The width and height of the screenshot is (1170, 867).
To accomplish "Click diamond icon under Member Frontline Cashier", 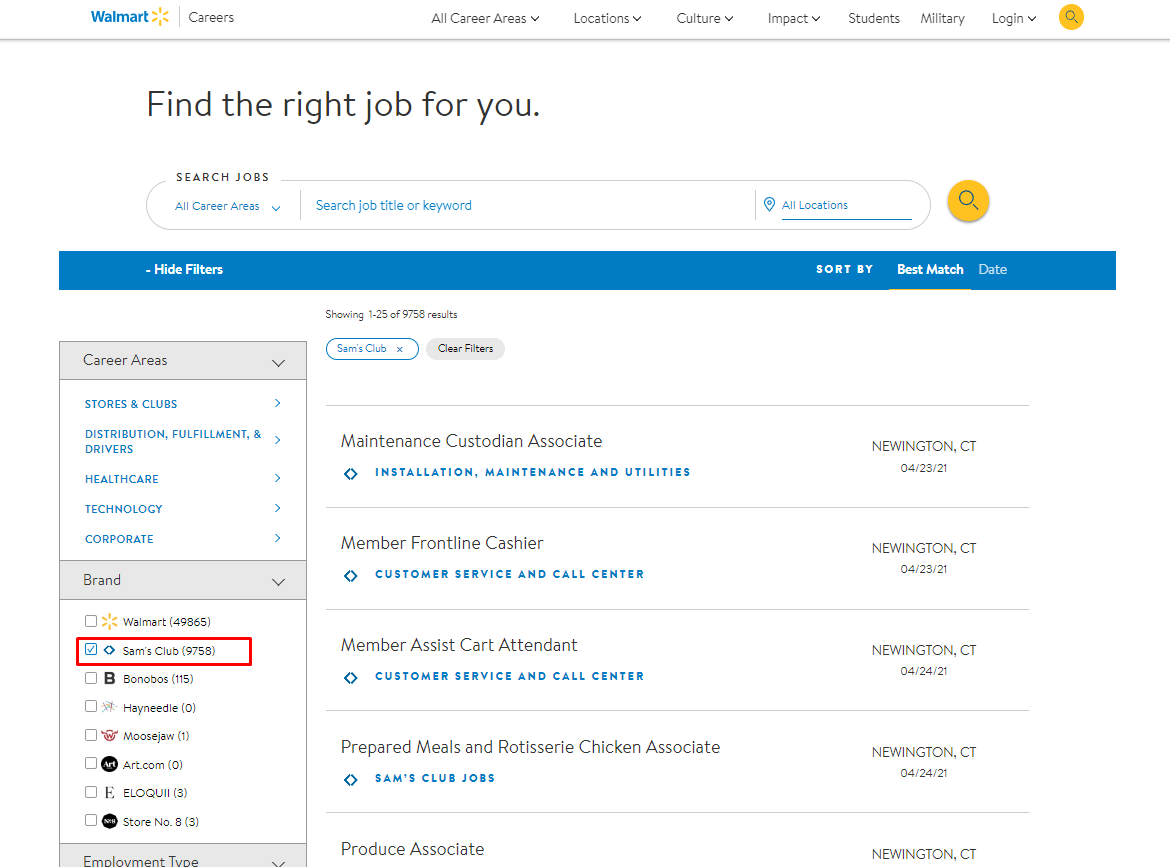I will (x=351, y=575).
